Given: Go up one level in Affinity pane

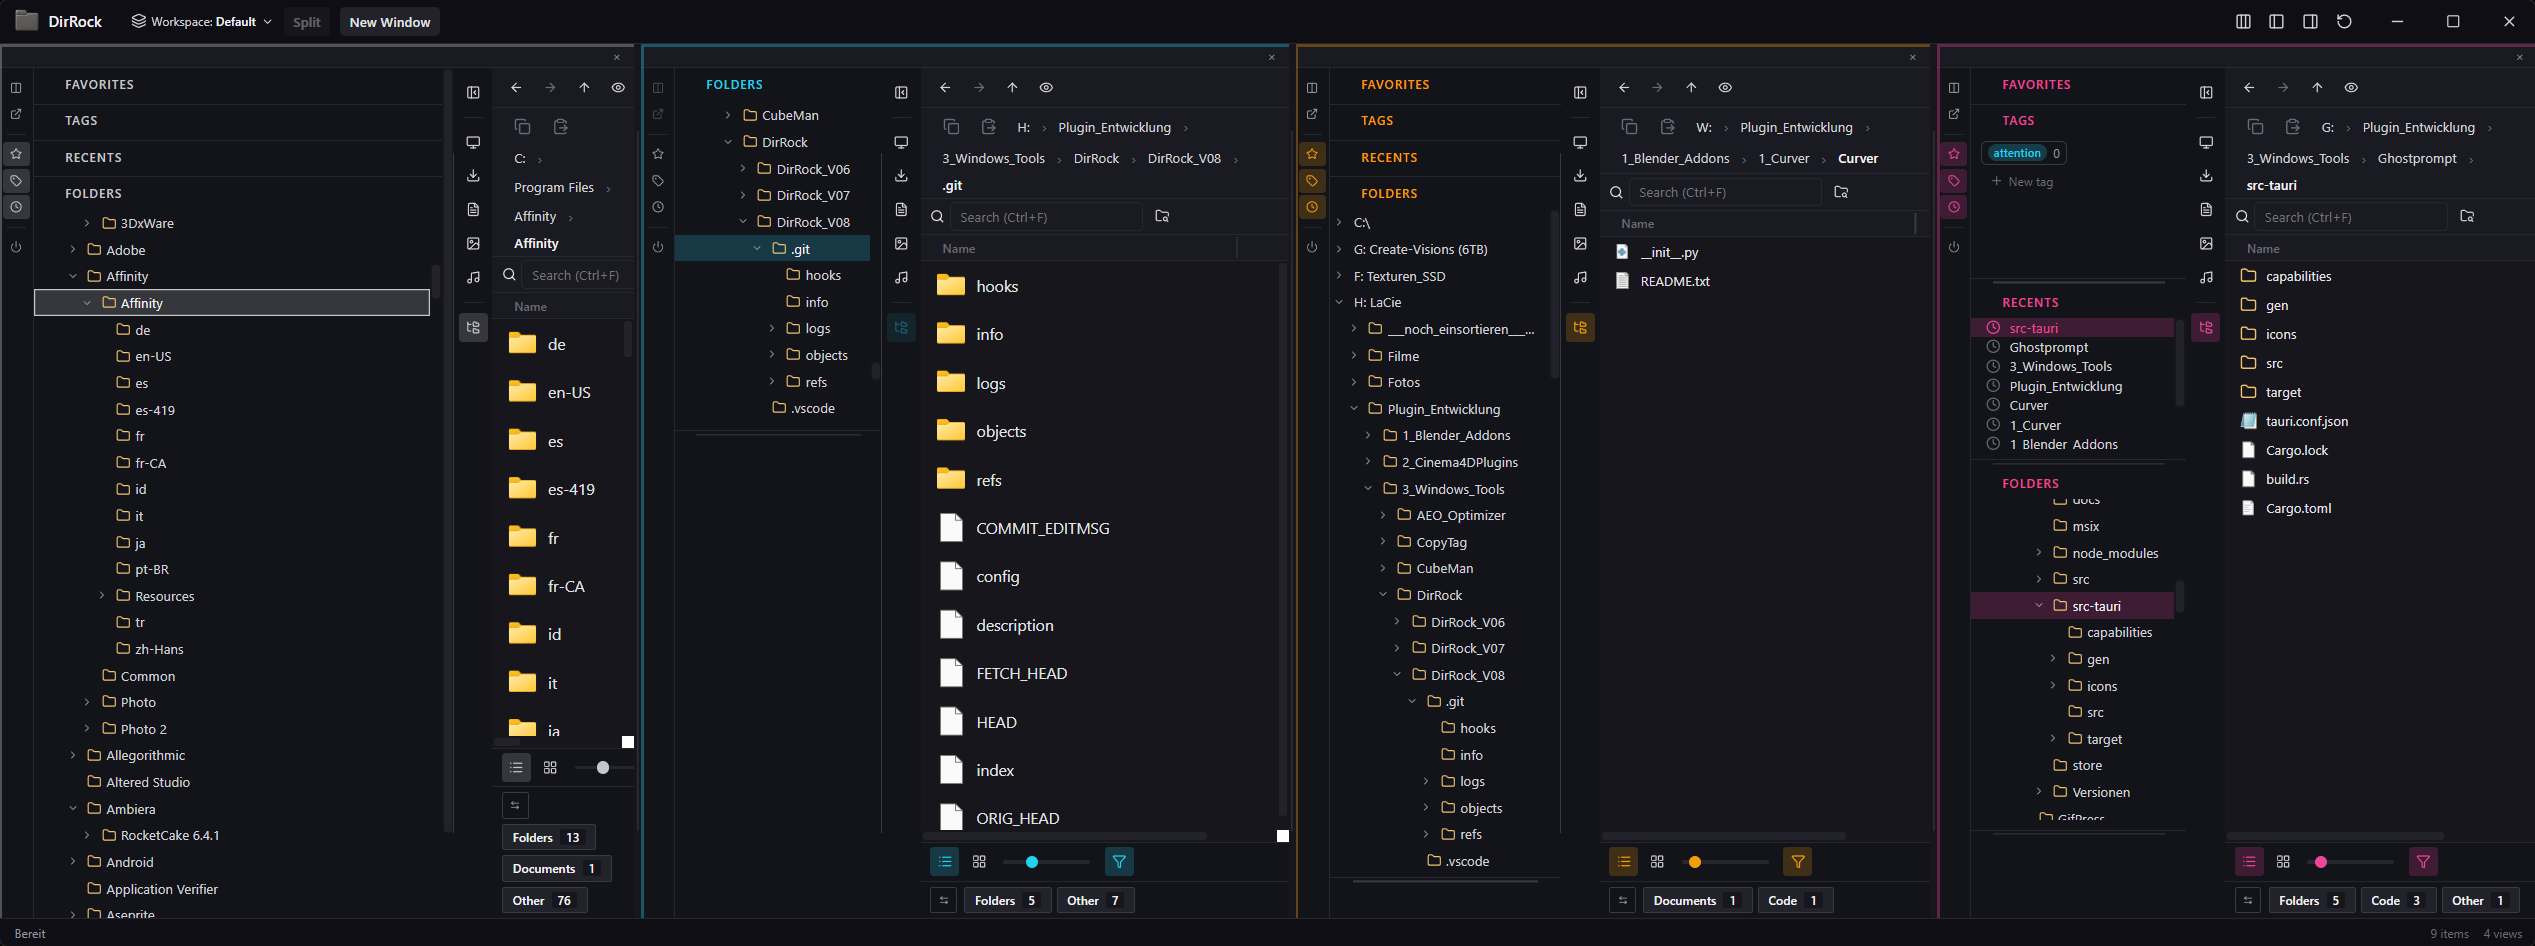Looking at the screenshot, I should [x=584, y=88].
